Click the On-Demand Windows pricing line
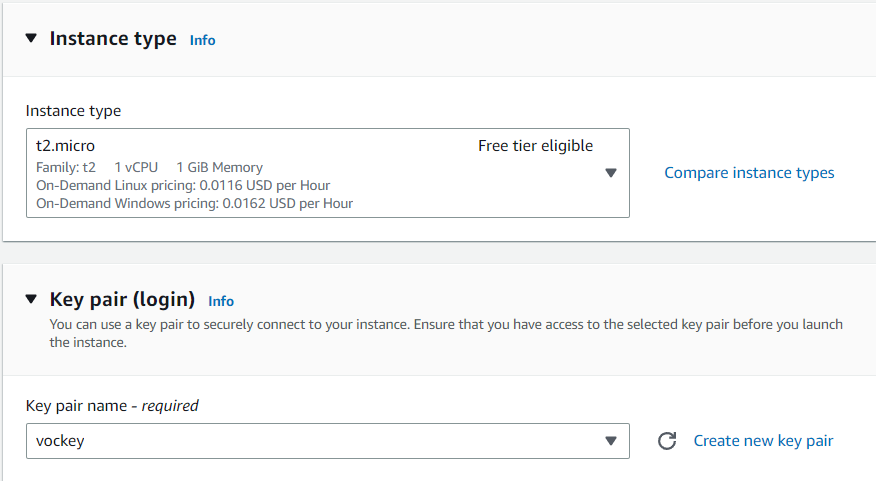This screenshot has height=481, width=876. (x=194, y=203)
